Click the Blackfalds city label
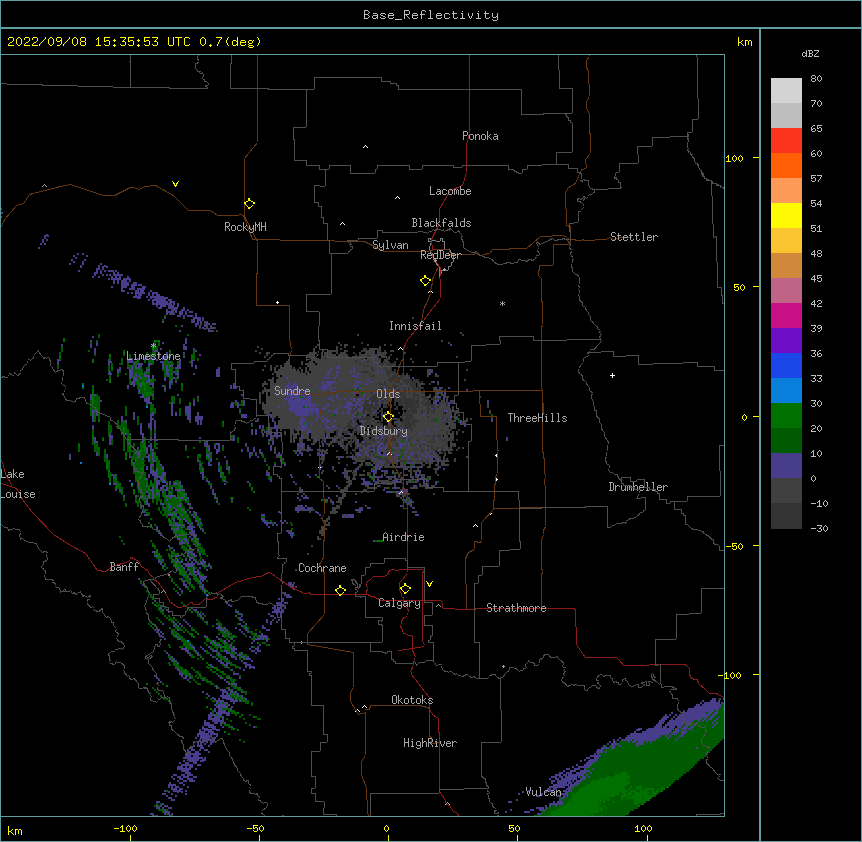This screenshot has width=862, height=842. tap(441, 223)
